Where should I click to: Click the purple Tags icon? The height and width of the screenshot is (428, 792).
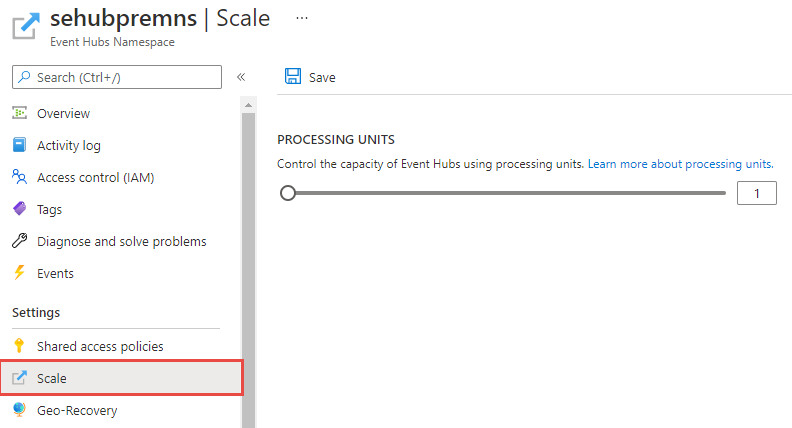19,209
